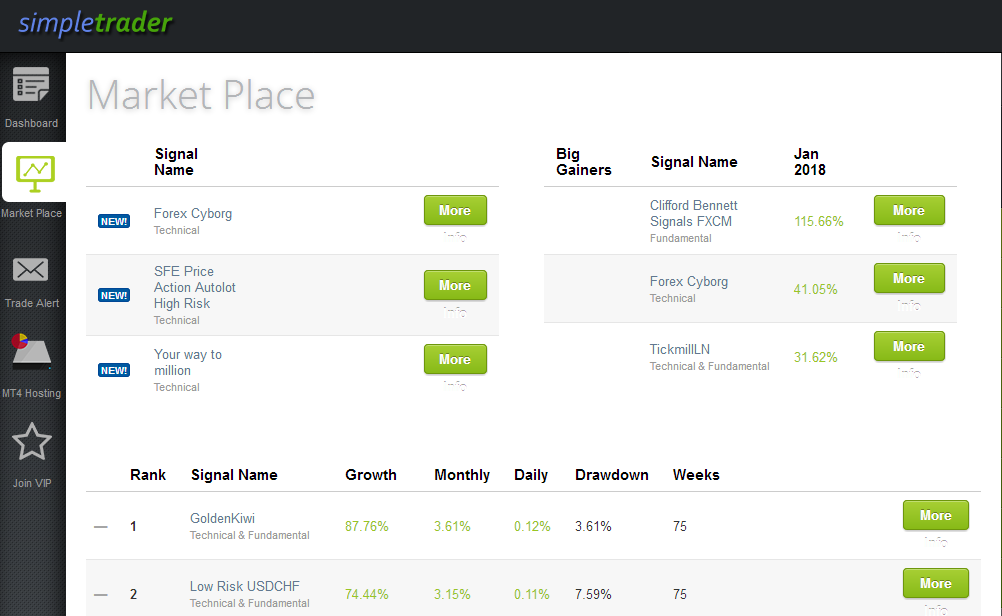The image size is (1002, 616).
Task: Open Forex Cyborg signal in new signals list
Action: [193, 213]
